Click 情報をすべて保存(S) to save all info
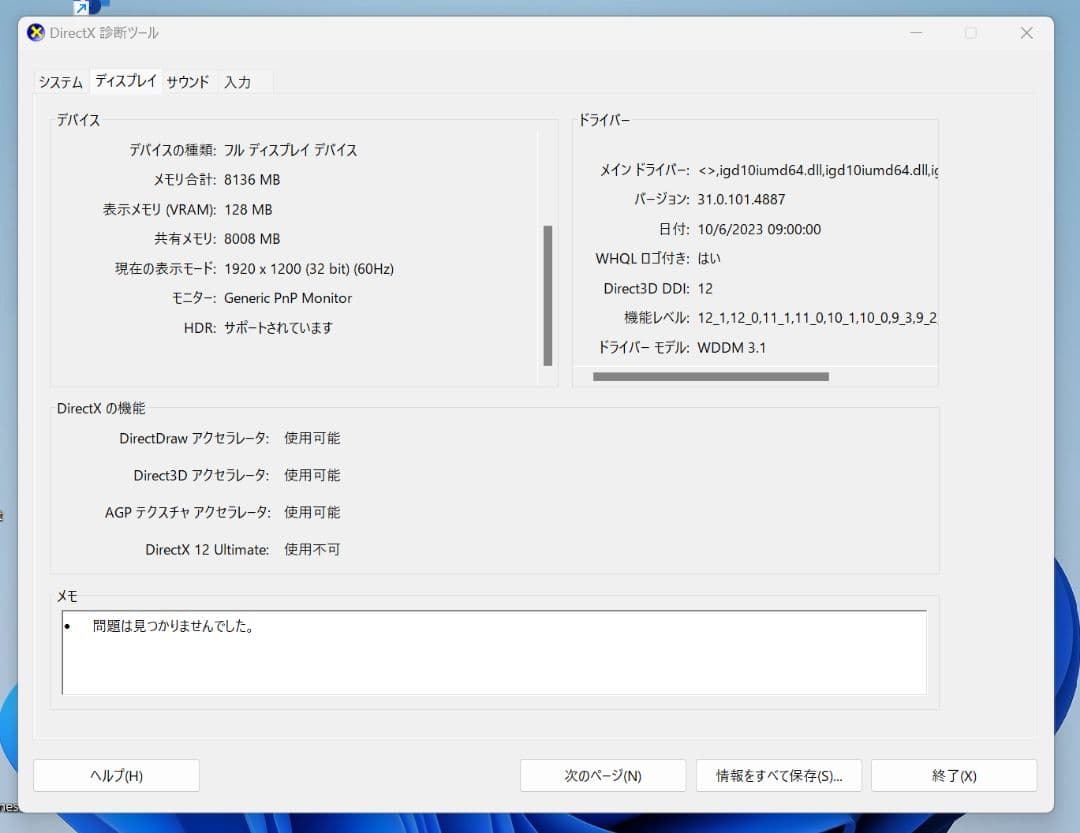1080x833 pixels. coord(779,775)
